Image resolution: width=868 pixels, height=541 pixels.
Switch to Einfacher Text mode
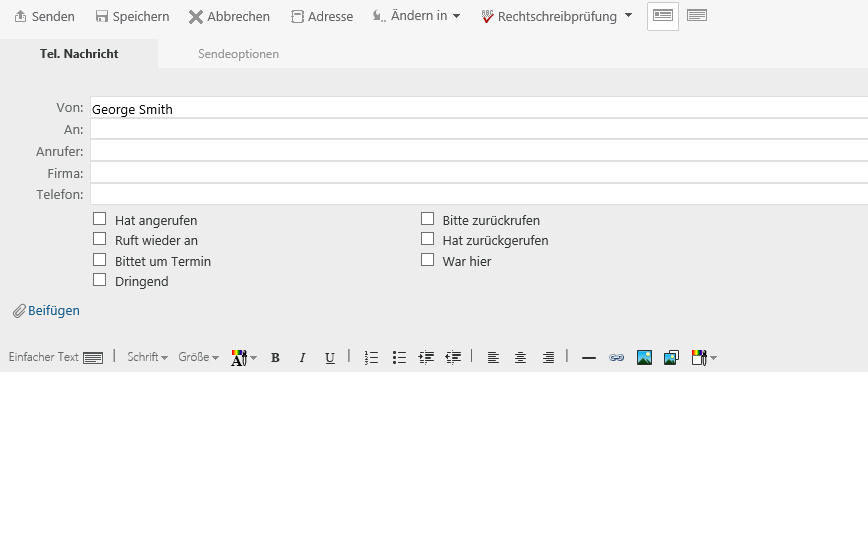(56, 357)
